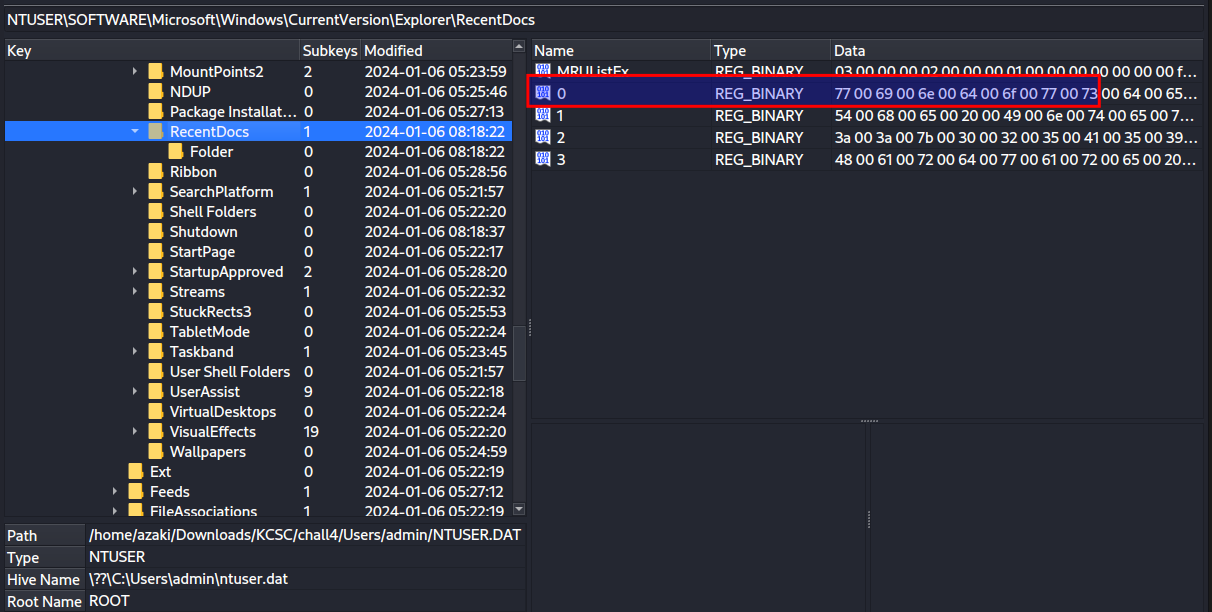The image size is (1212, 612).
Task: Sort by the Modified column header
Action: (435, 50)
